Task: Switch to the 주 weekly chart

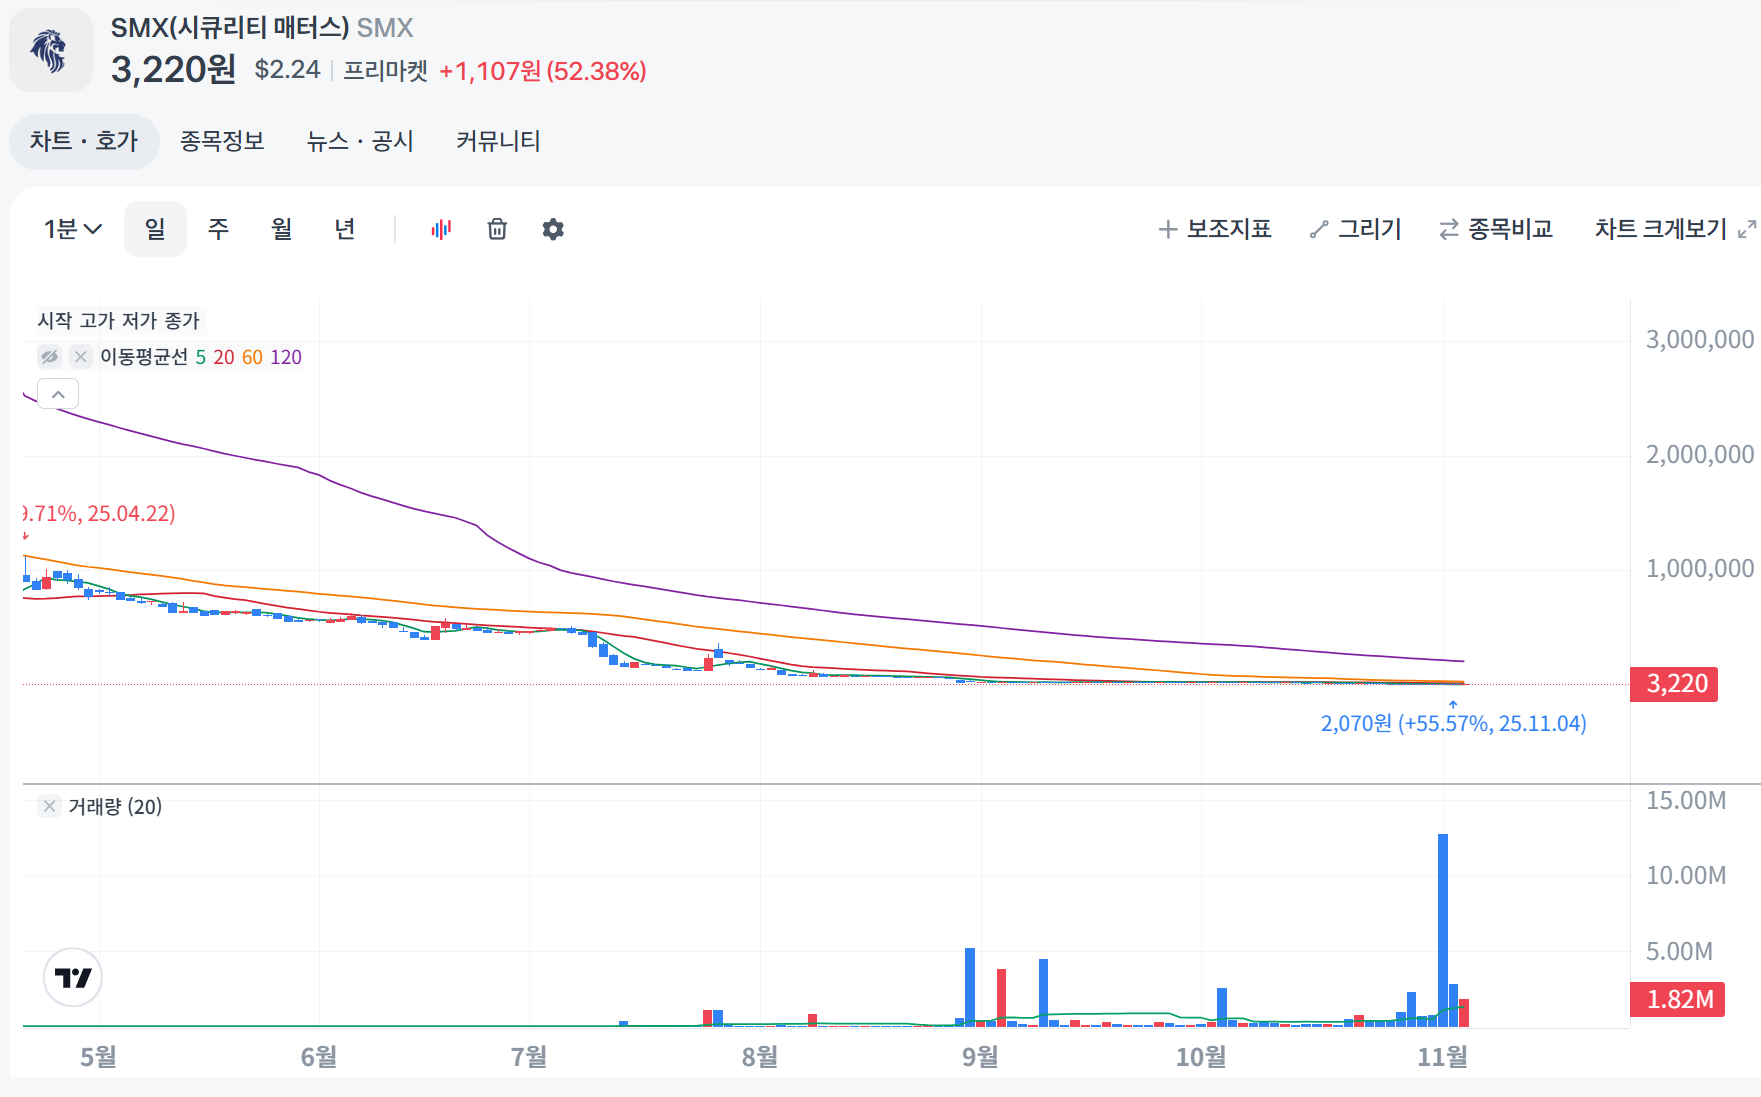Action: (x=218, y=229)
